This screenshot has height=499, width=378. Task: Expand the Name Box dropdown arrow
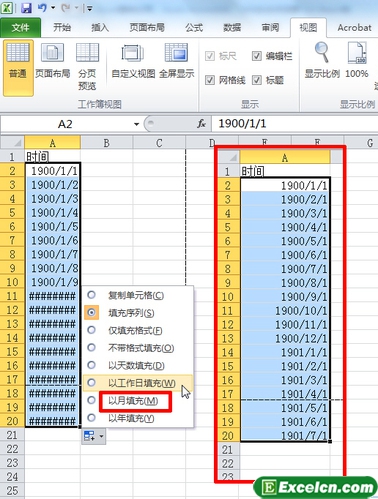[136, 124]
